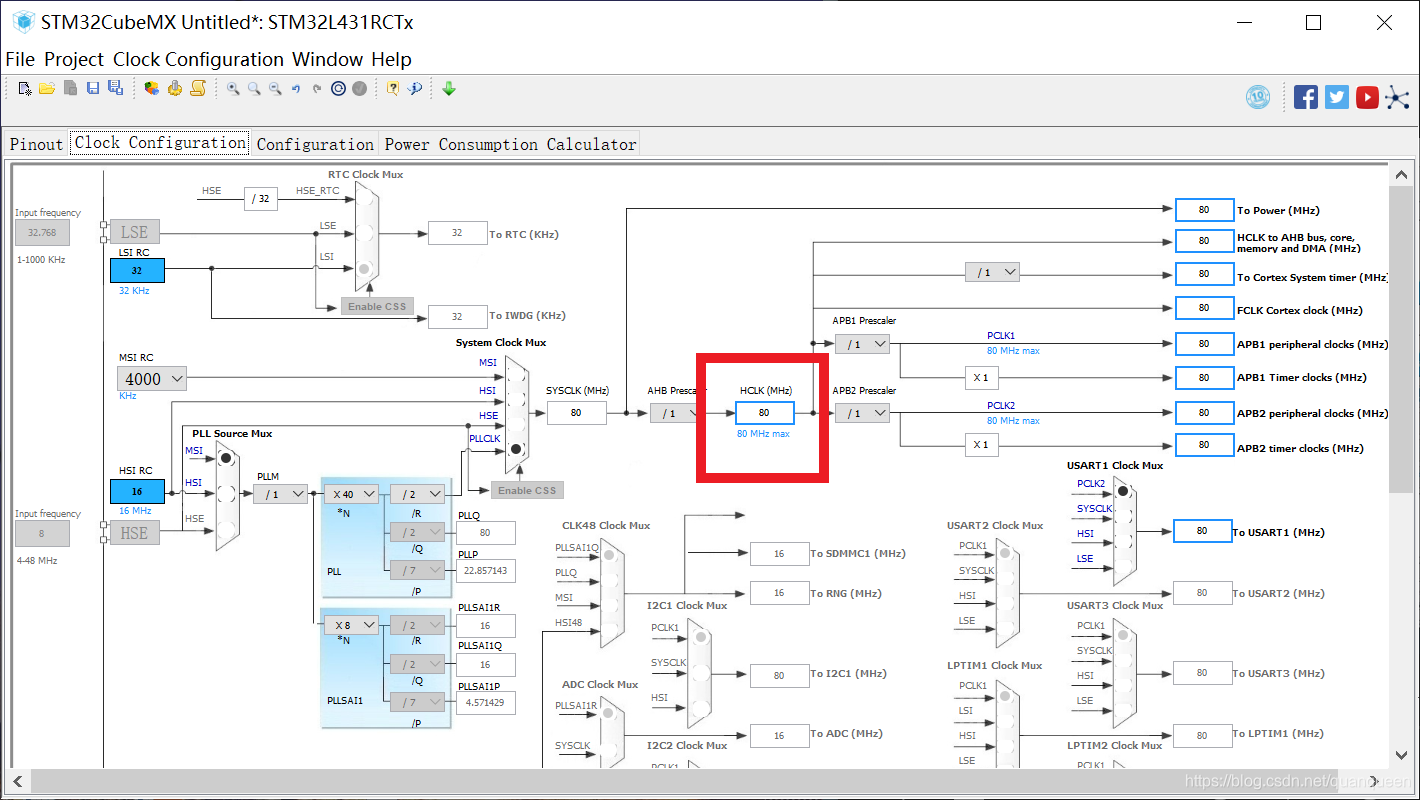Click the info bubble toolbar icon
The width and height of the screenshot is (1420, 800).
pyautogui.click(x=414, y=89)
